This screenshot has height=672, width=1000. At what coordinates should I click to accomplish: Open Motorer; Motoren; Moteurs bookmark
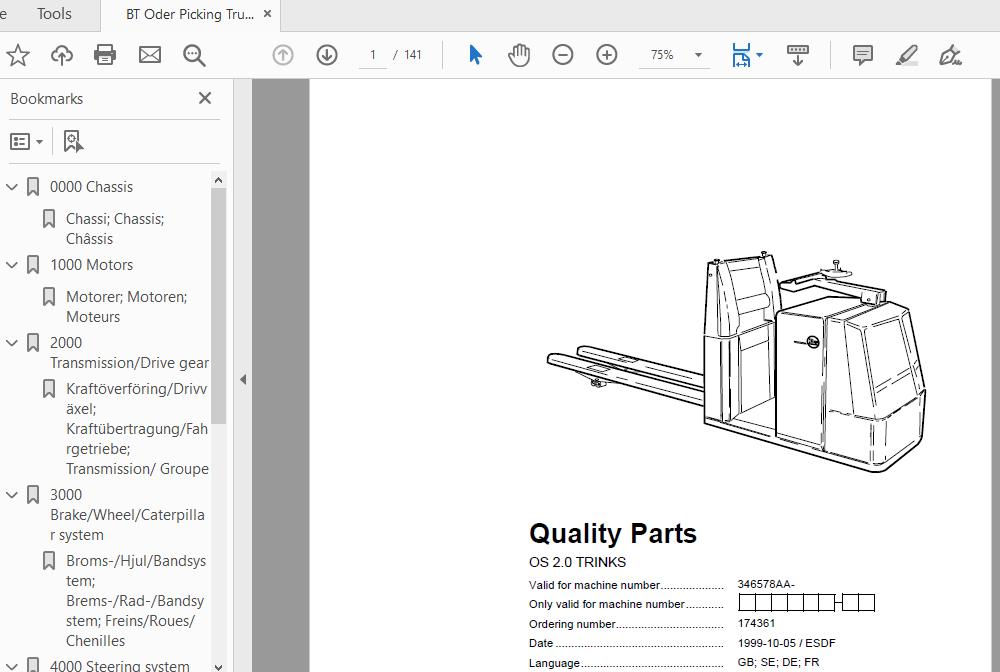pyautogui.click(x=126, y=307)
